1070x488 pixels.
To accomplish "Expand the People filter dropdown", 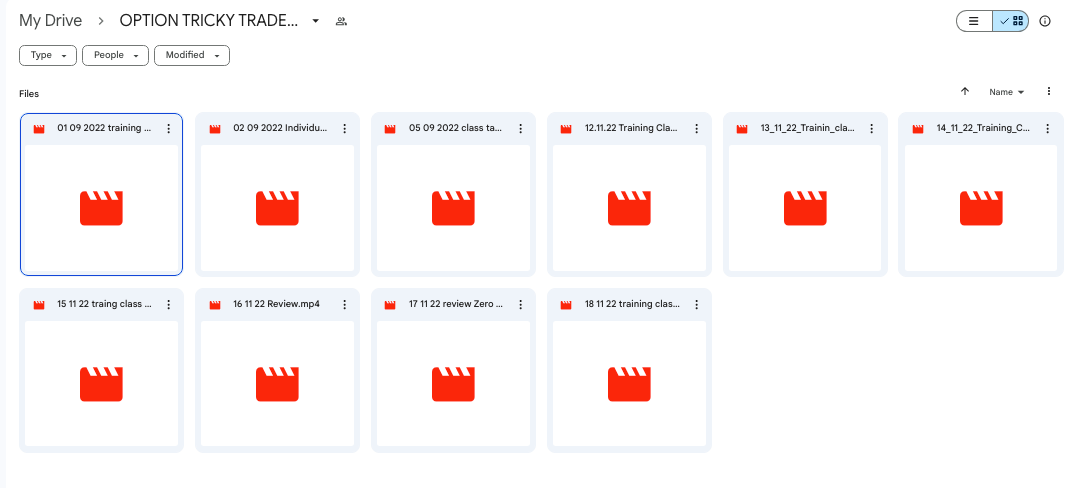I will [x=115, y=56].
